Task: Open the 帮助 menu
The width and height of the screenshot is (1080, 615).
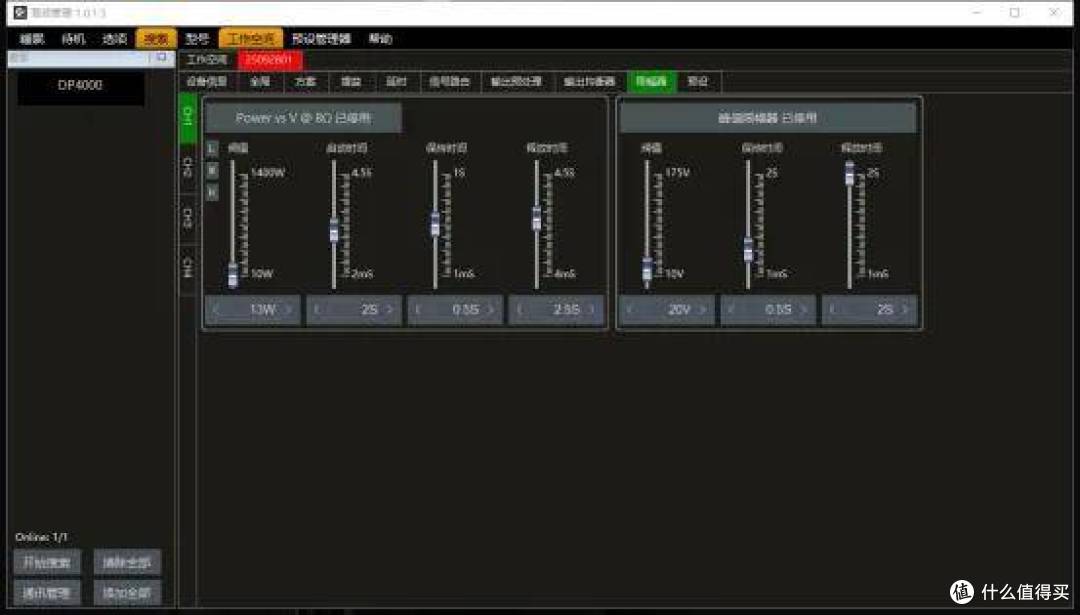Action: coord(380,39)
